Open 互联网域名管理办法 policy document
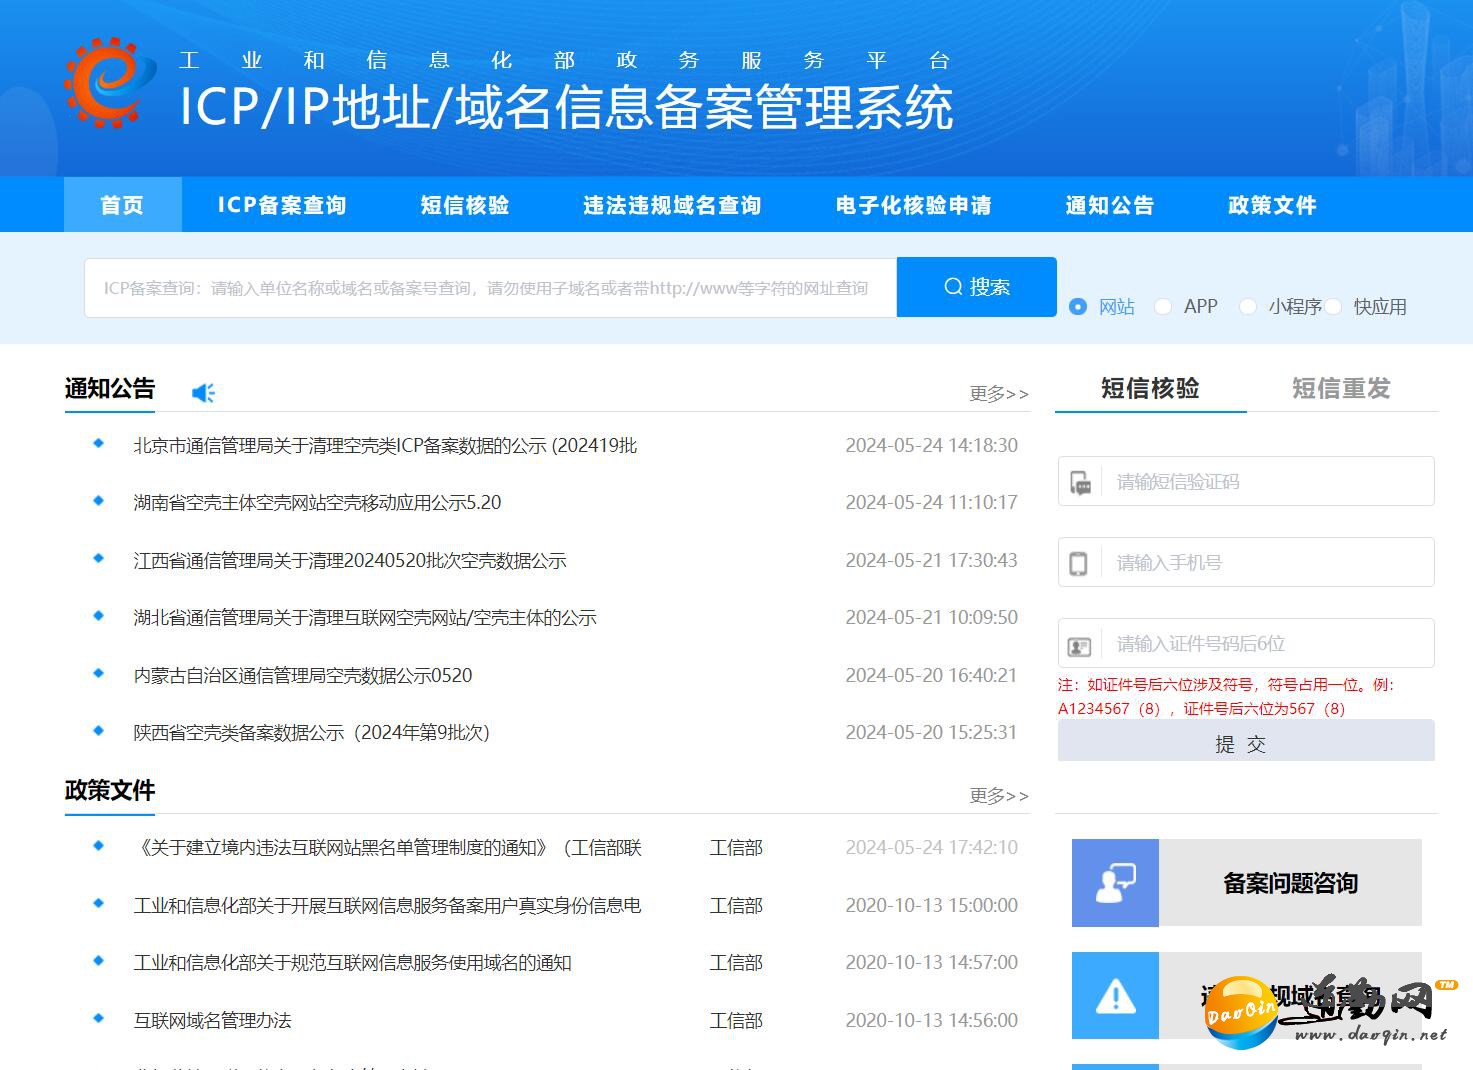Viewport: 1473px width, 1070px height. coord(213,1020)
